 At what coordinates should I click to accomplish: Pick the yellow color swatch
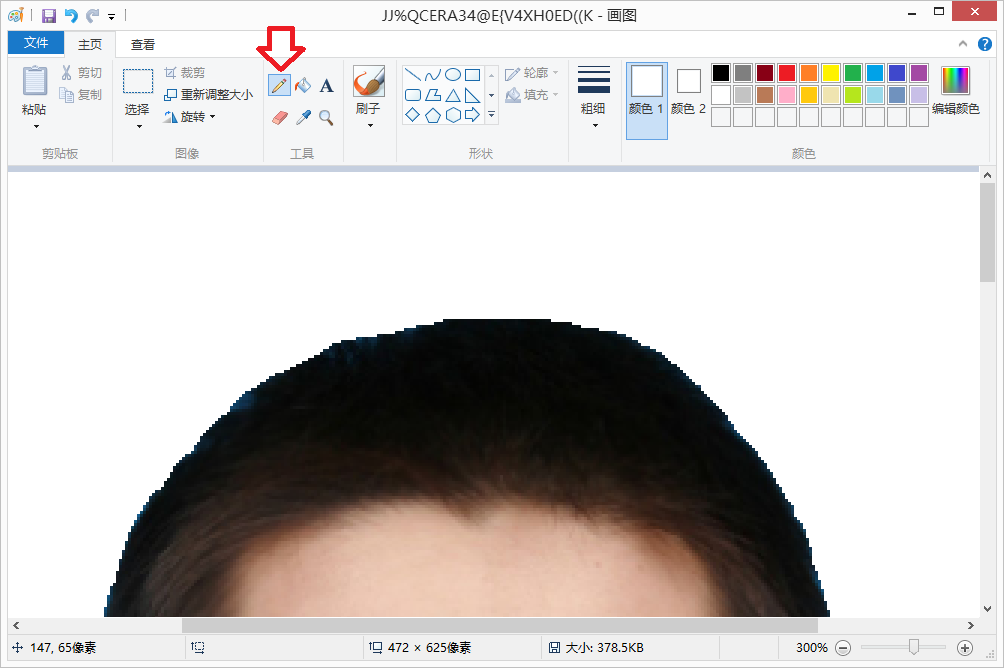click(831, 72)
